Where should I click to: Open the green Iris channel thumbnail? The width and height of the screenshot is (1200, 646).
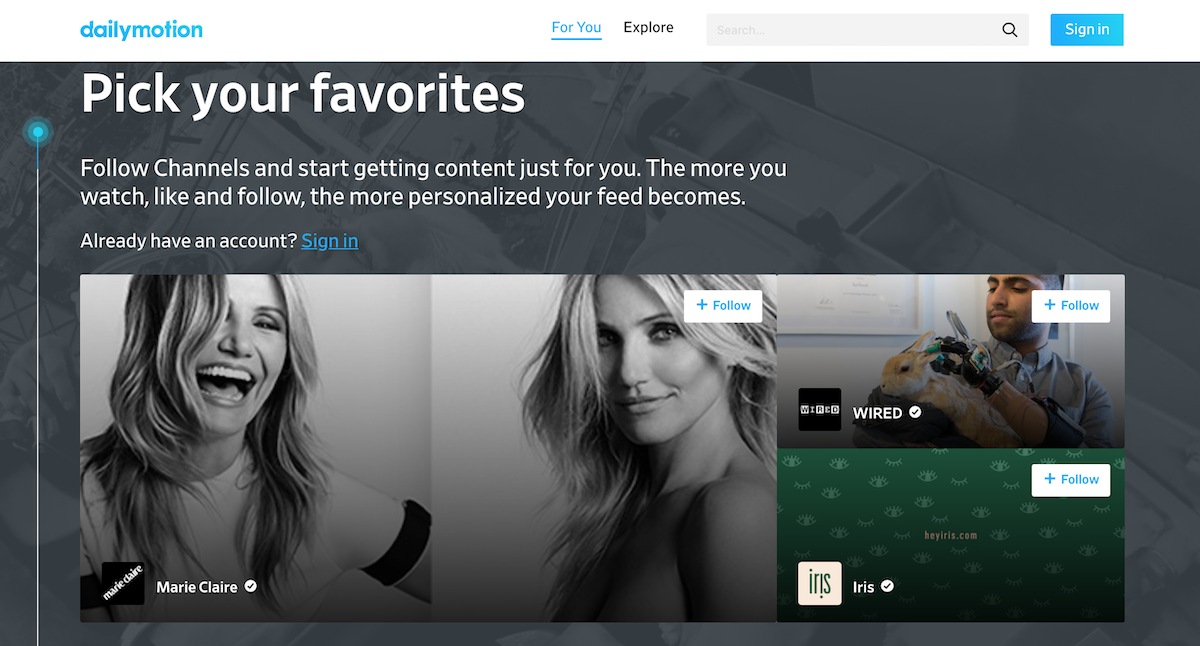tap(950, 535)
